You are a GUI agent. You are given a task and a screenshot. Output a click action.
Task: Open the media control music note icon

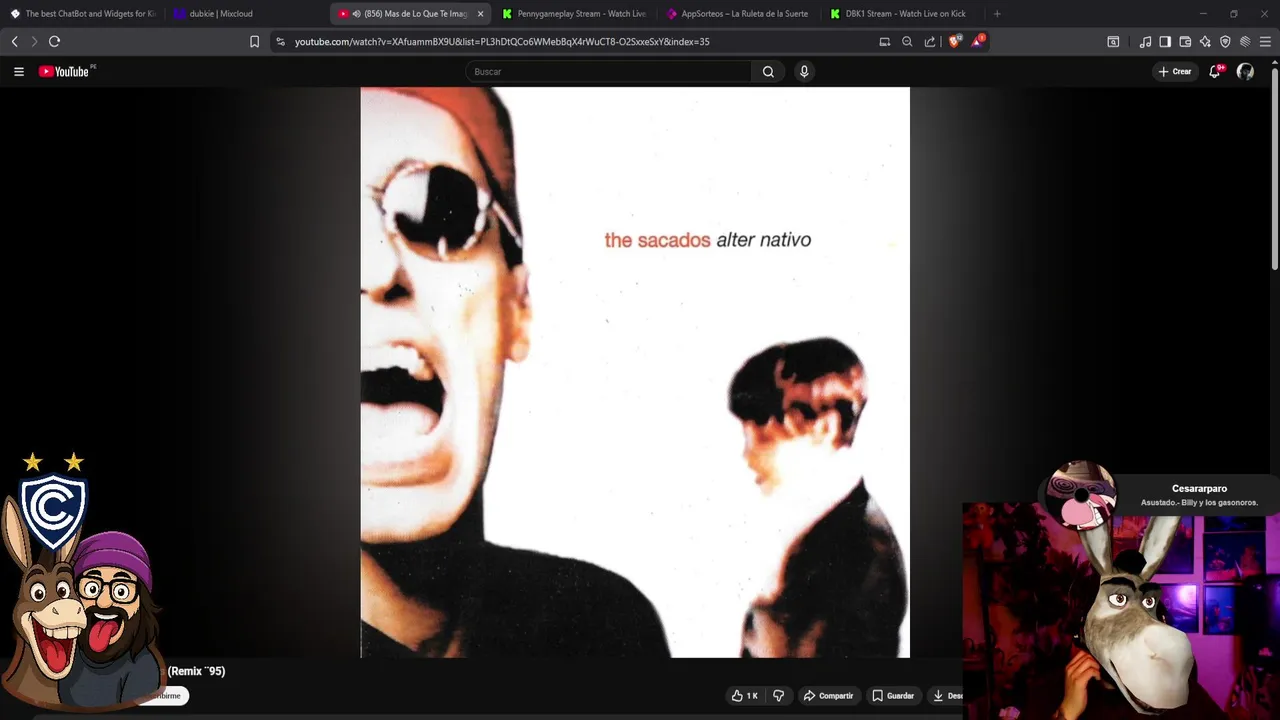pos(1145,41)
